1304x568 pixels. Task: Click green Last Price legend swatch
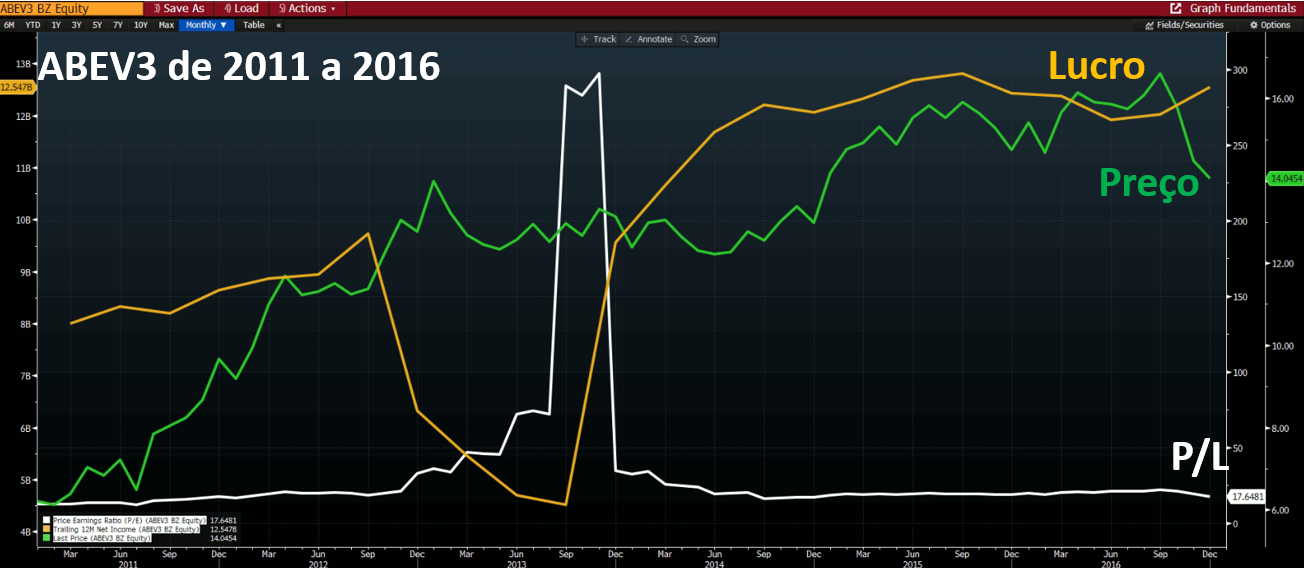point(46,538)
